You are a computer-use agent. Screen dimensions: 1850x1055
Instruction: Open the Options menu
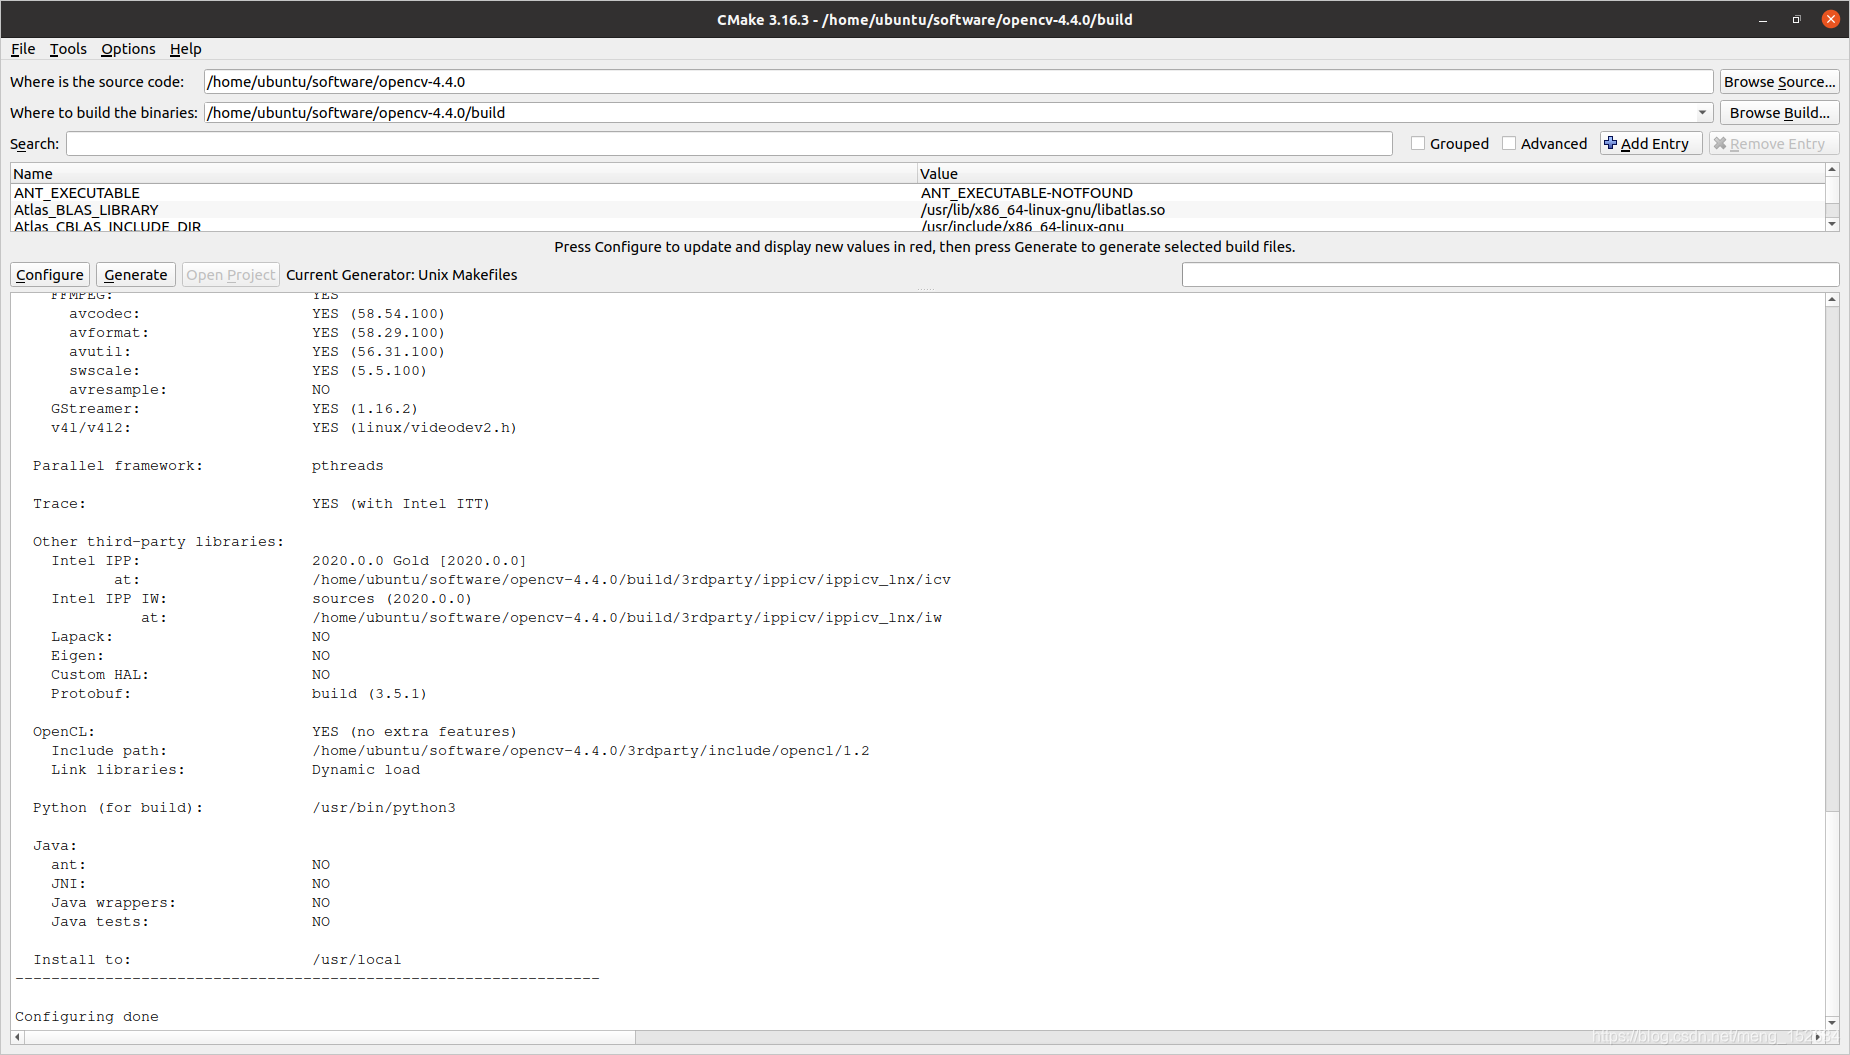tap(128, 49)
